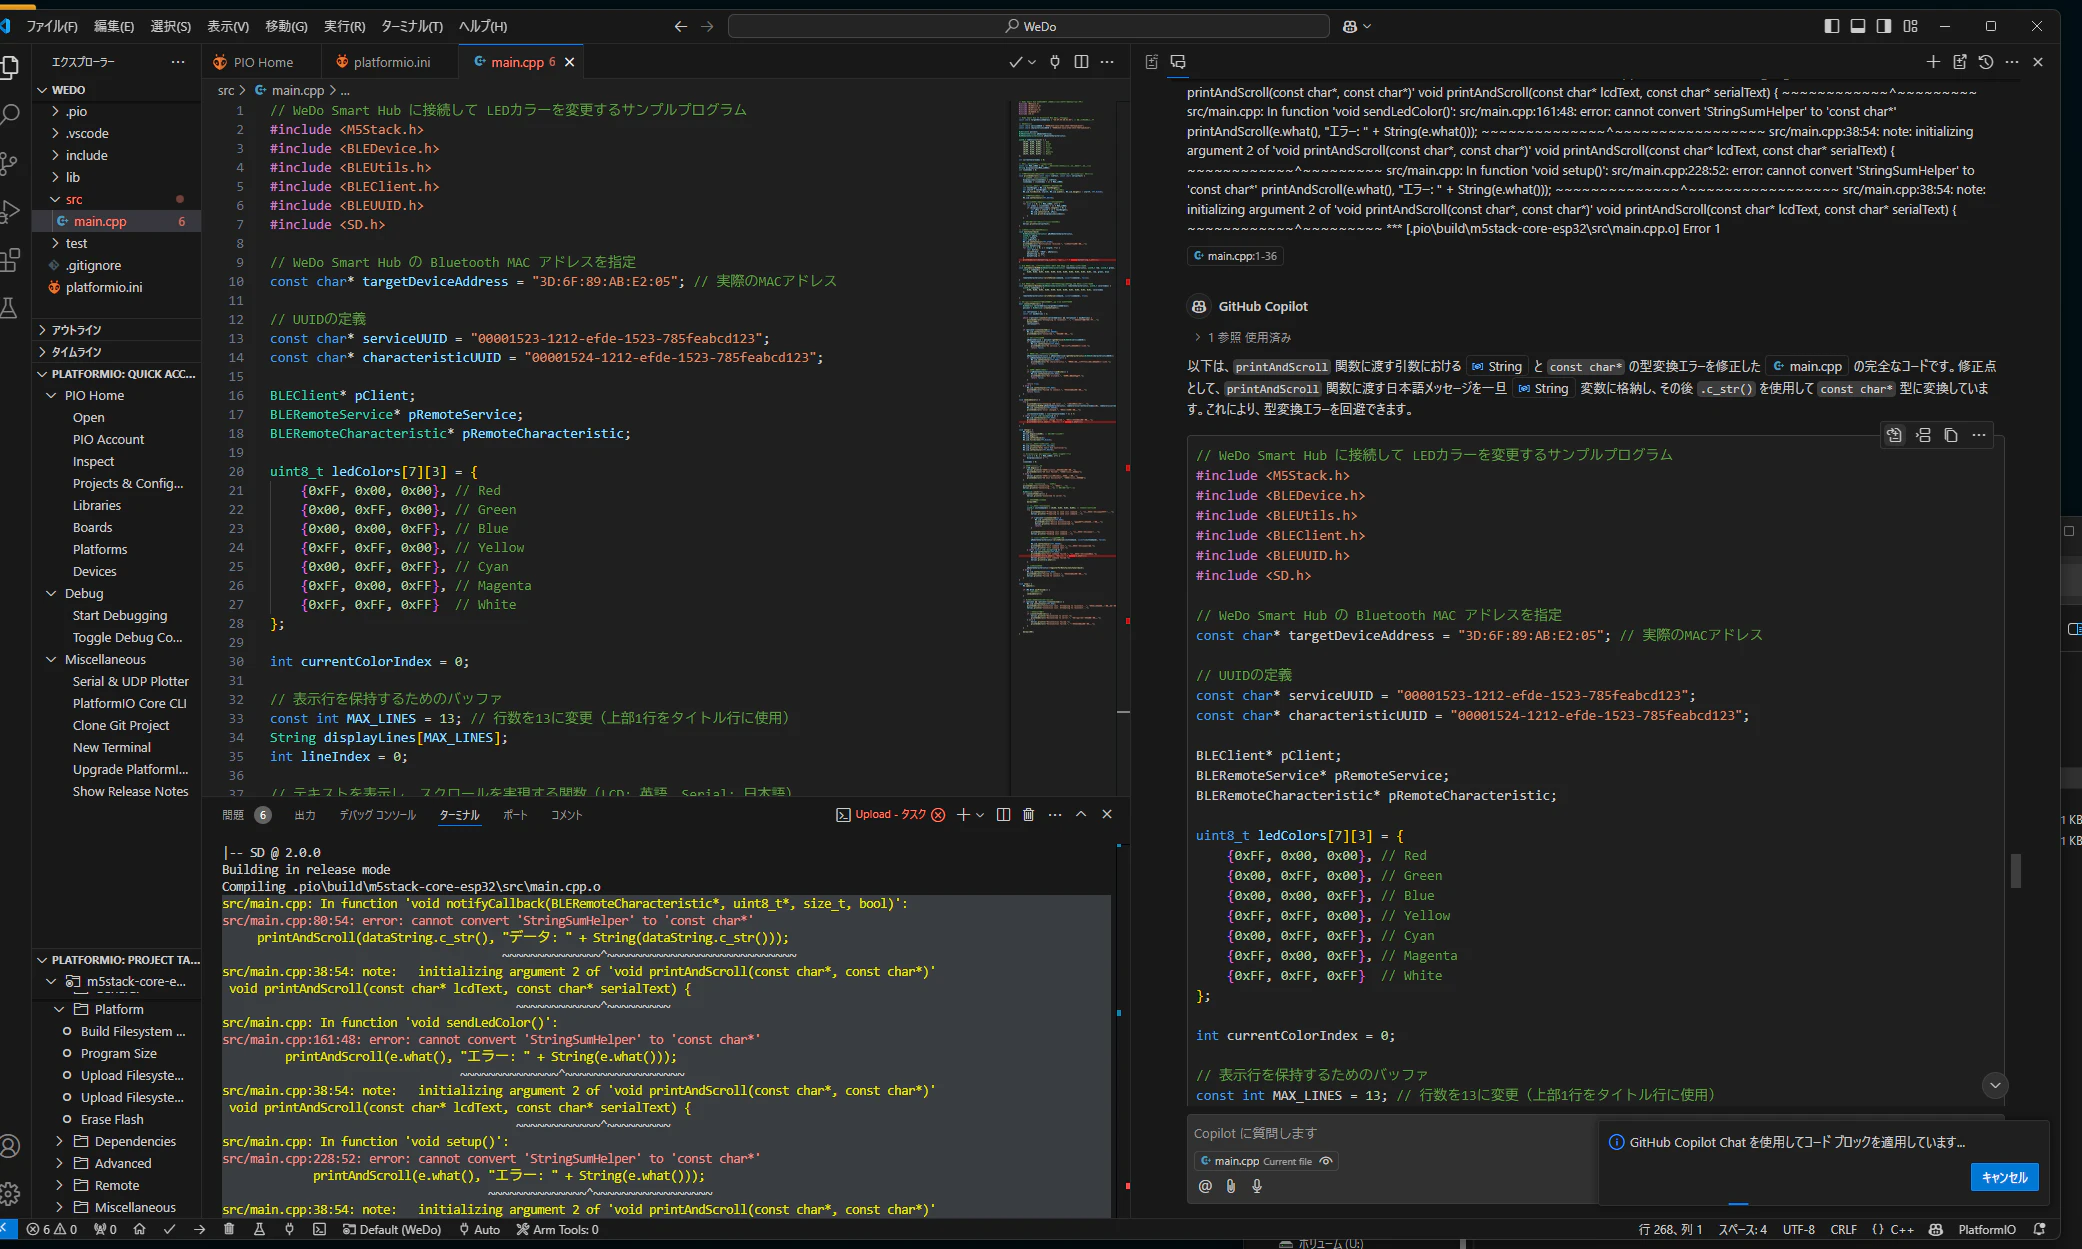Click scroll-down arrow button in chat
Screen dimensions: 2082x1249
[1995, 1085]
